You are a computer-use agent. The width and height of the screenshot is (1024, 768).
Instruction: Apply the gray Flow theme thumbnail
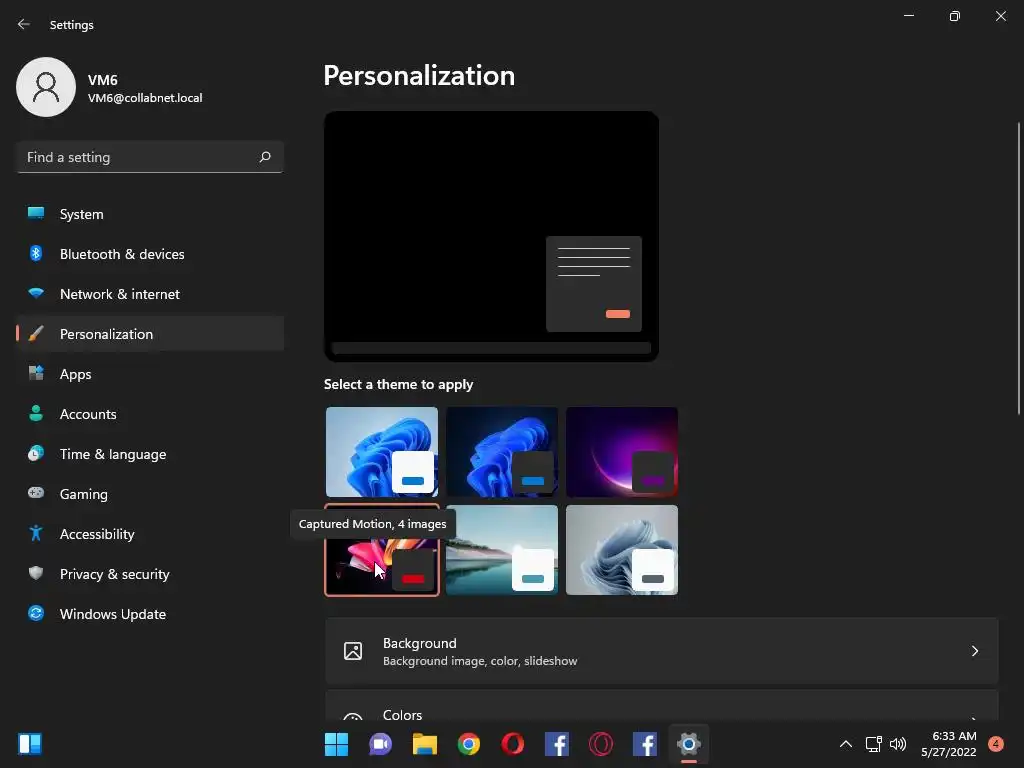(622, 550)
